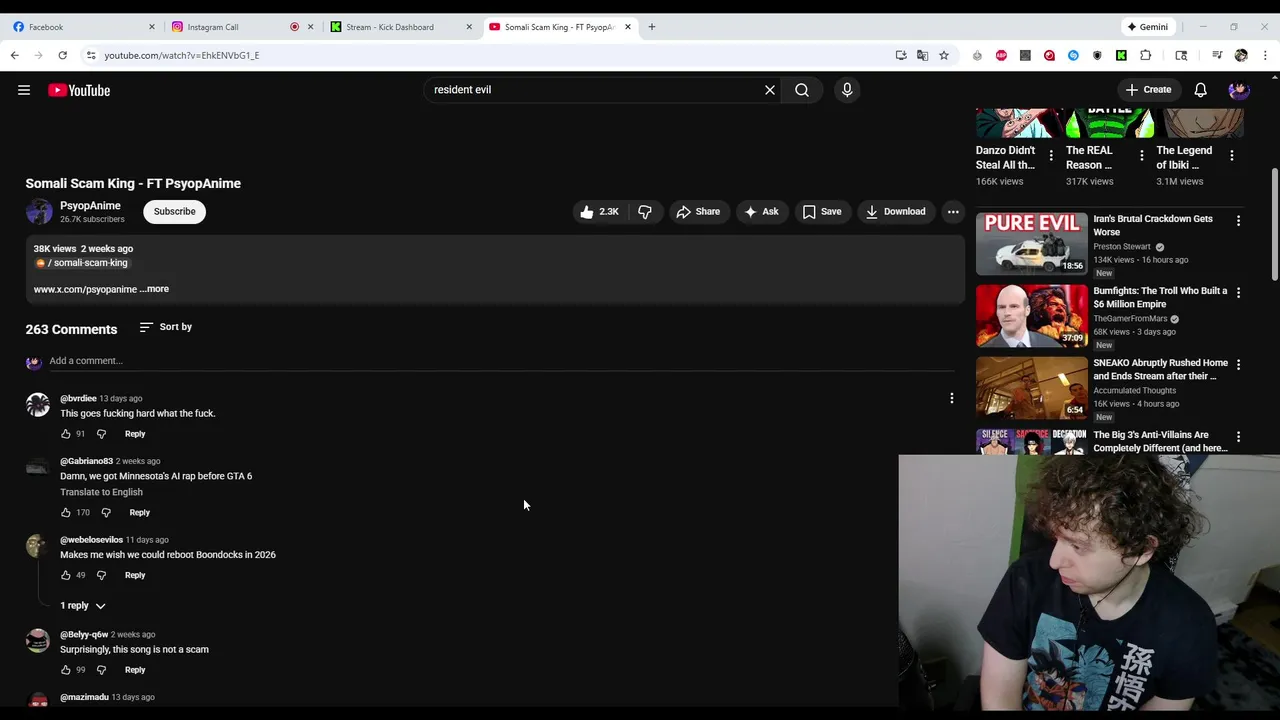Start voice search with the microphone
Image resolution: width=1280 pixels, height=720 pixels.
847,90
